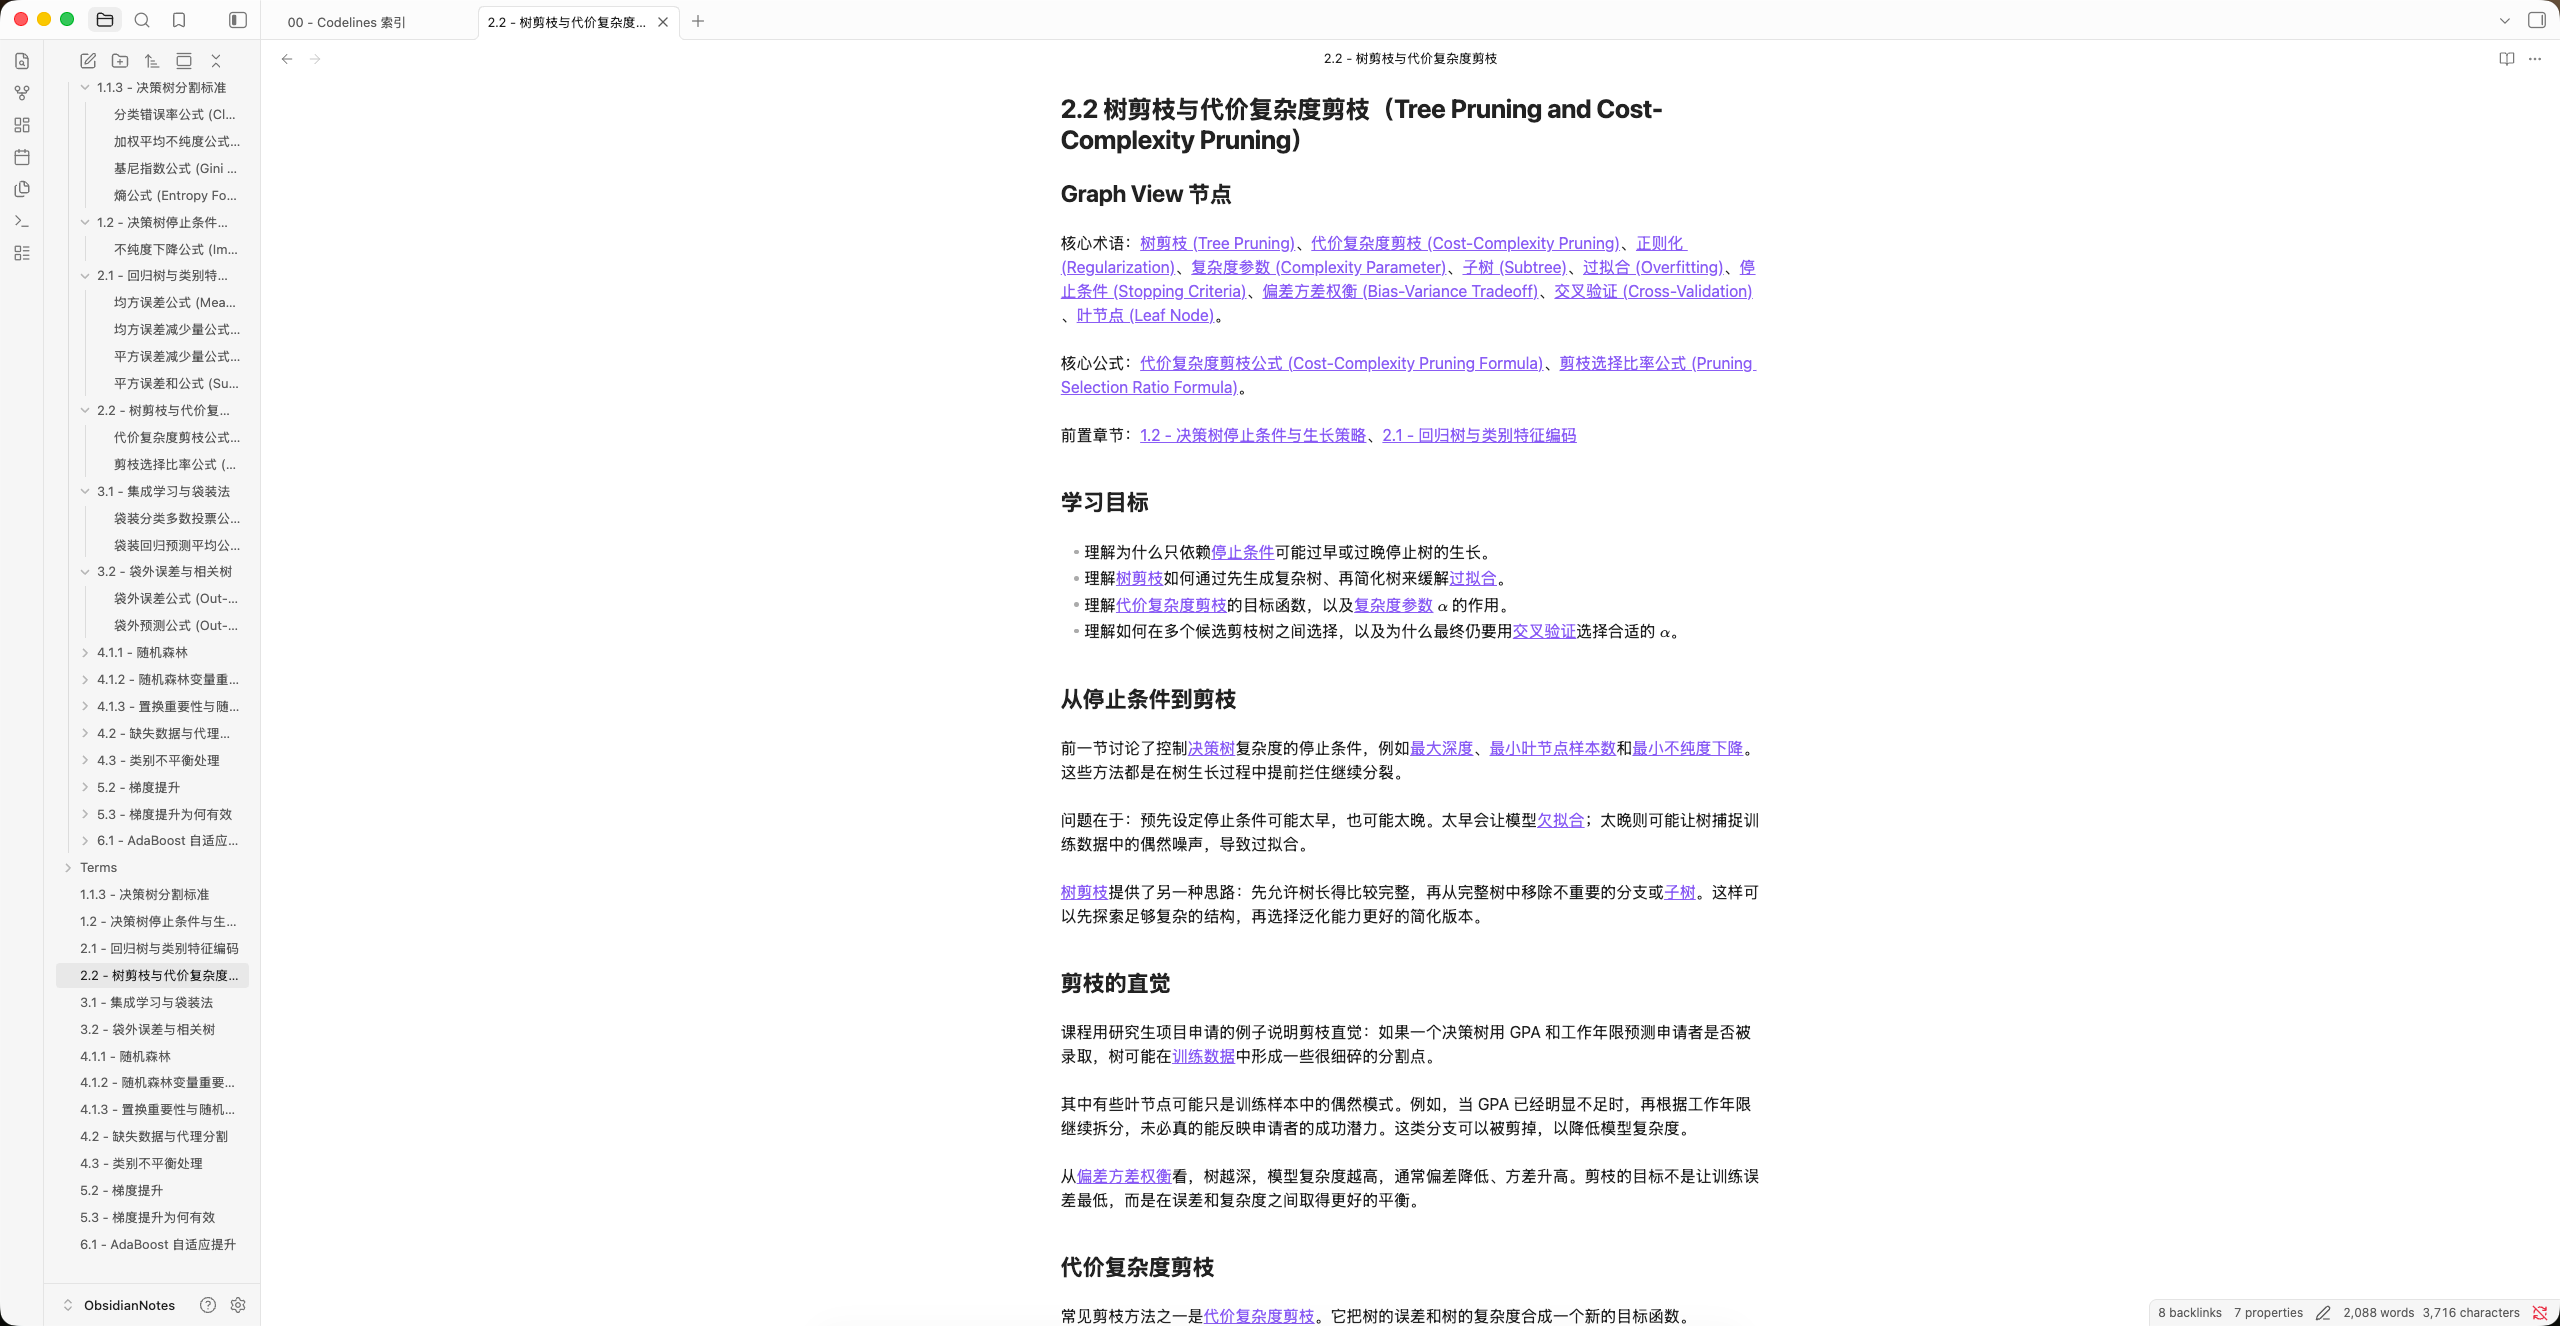Open the vault settings gear
2560x1326 pixels.
[x=238, y=1305]
